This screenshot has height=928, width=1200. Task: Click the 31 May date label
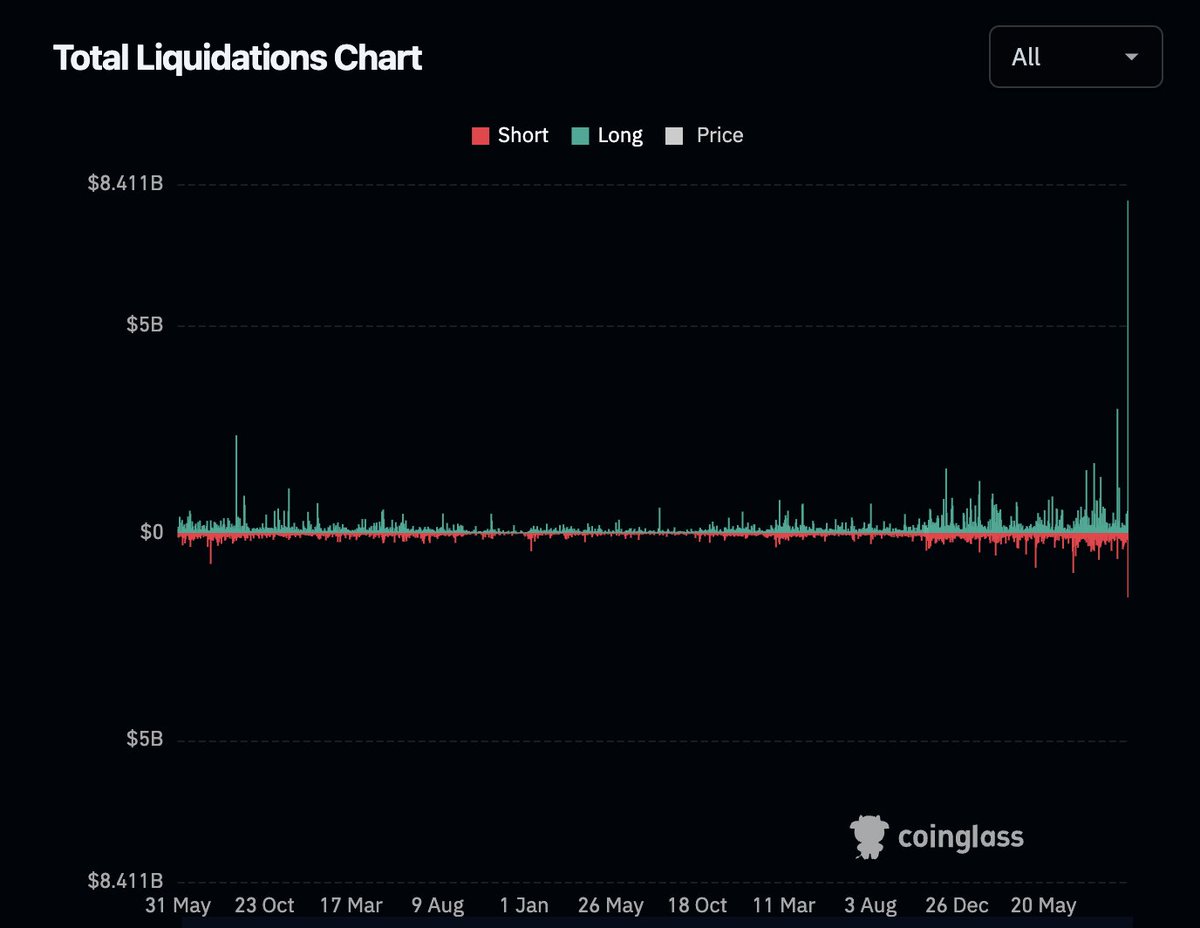click(179, 906)
